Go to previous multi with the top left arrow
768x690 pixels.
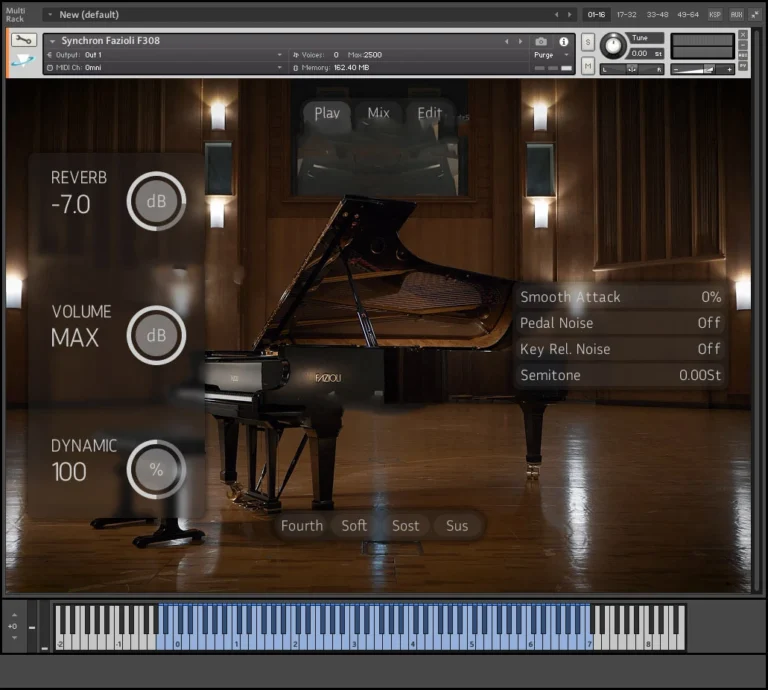coord(556,15)
